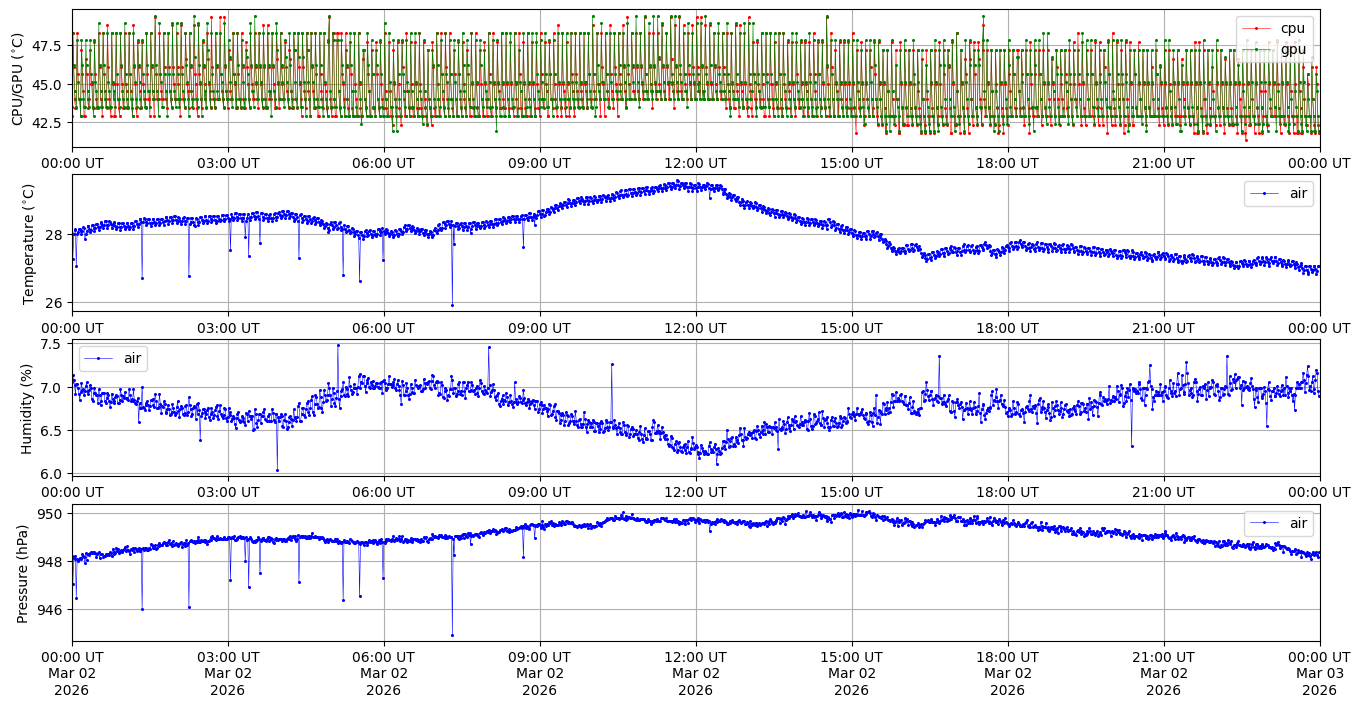Click the CPU/GPU (°C) y-axis label
1360x707 pixels.
[17, 79]
